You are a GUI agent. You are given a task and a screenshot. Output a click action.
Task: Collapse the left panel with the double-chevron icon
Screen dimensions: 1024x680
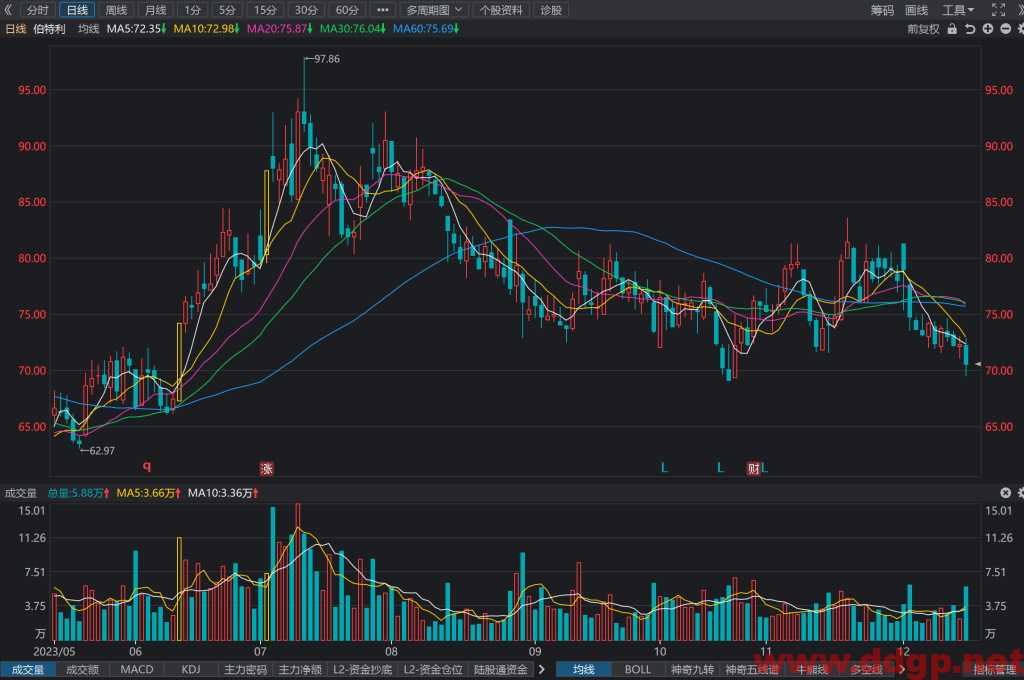click(8, 10)
